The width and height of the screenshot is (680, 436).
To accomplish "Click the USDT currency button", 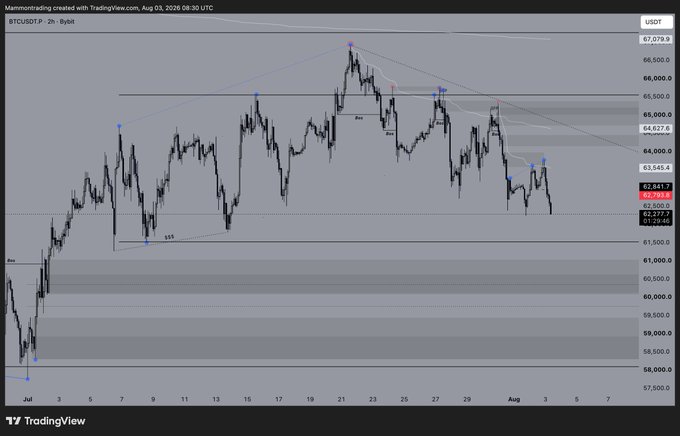I will tap(657, 22).
